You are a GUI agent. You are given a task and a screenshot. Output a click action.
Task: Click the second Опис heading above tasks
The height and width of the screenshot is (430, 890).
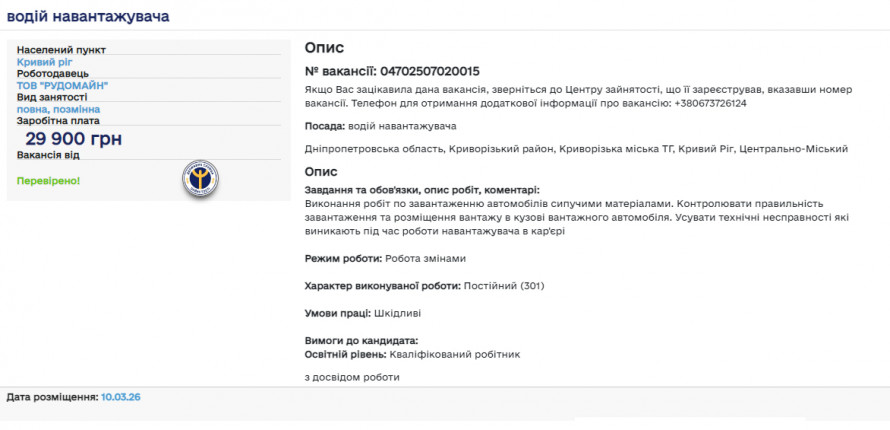click(x=321, y=171)
